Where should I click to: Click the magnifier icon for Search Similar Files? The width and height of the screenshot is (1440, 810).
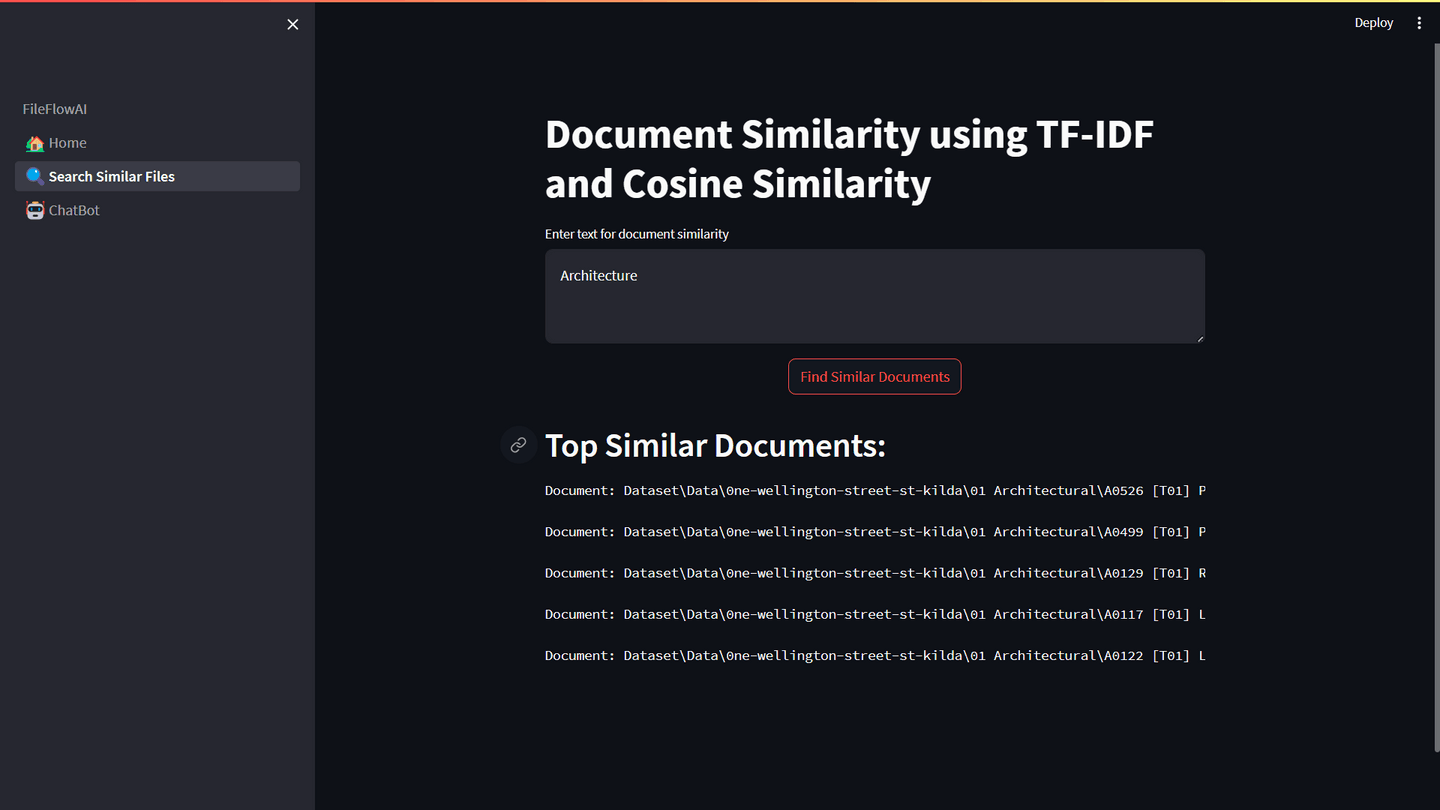point(35,176)
